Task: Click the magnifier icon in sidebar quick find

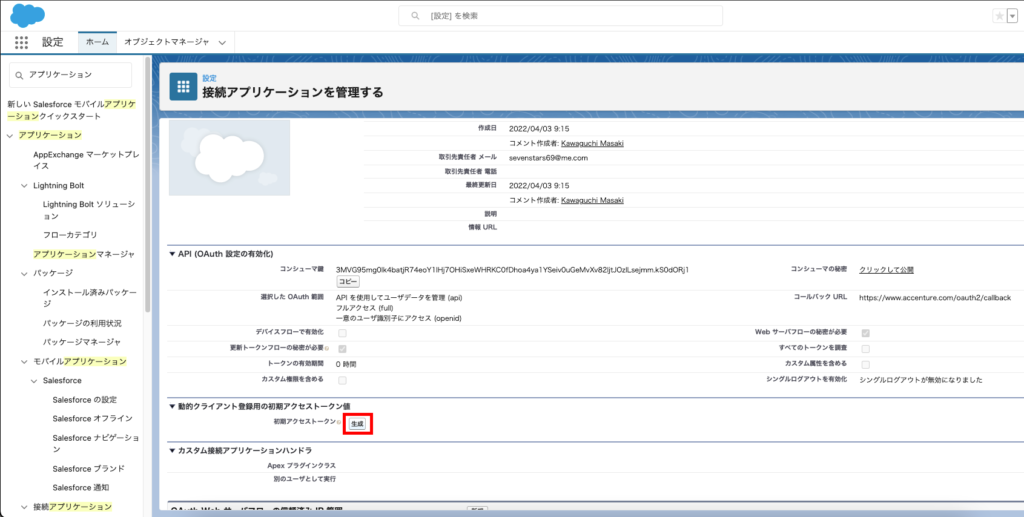Action: pyautogui.click(x=20, y=75)
